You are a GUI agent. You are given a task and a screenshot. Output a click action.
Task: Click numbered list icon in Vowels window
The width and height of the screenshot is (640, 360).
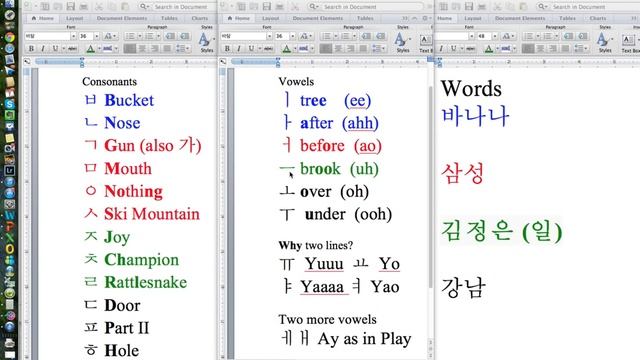pos(345,36)
